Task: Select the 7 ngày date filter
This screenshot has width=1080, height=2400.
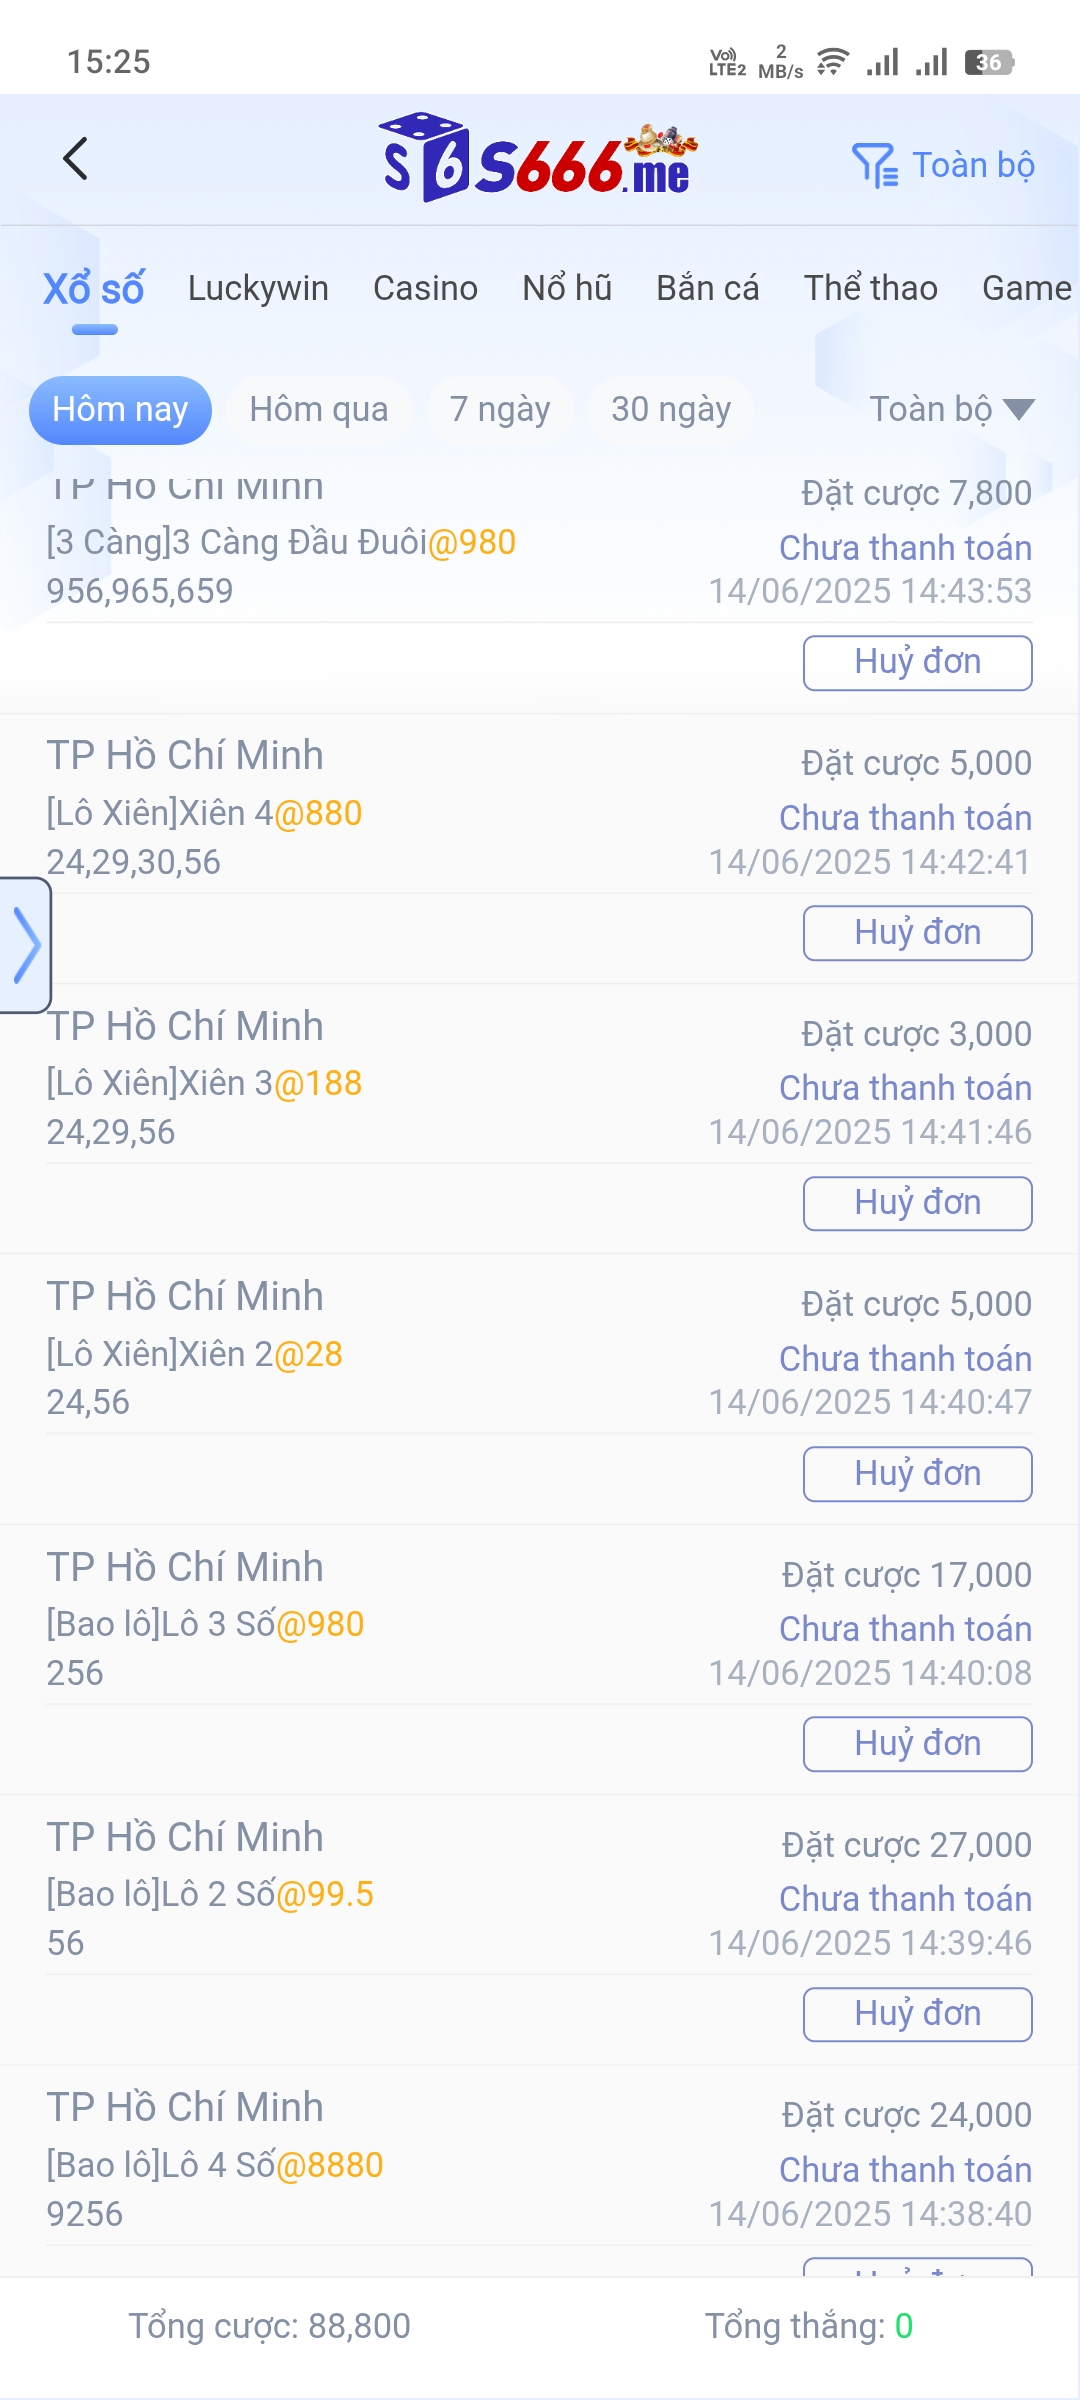Action: click(500, 409)
